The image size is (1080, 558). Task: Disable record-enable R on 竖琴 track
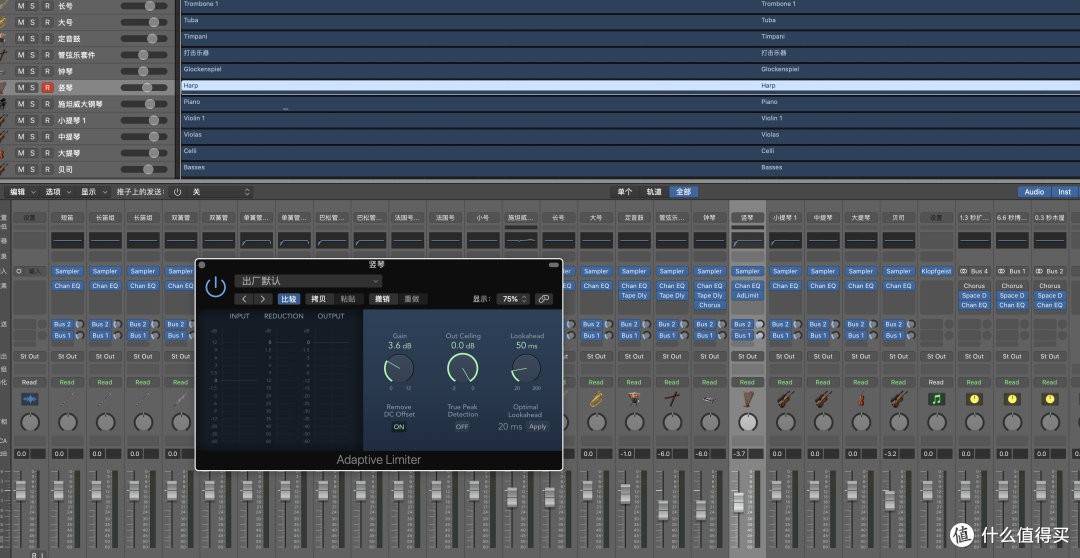48,87
